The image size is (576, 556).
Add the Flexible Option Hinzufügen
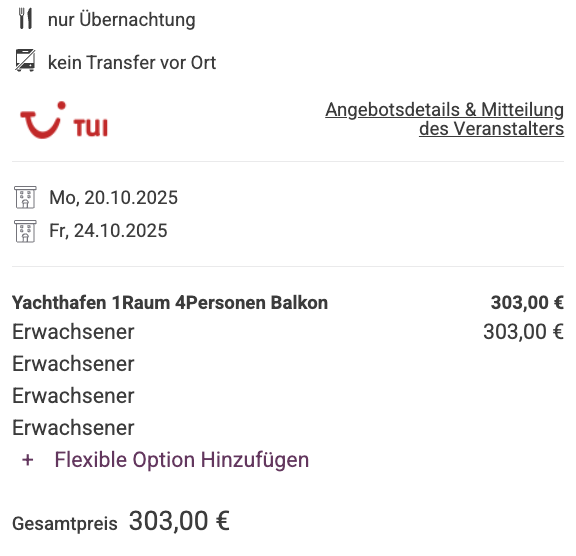pos(182,460)
